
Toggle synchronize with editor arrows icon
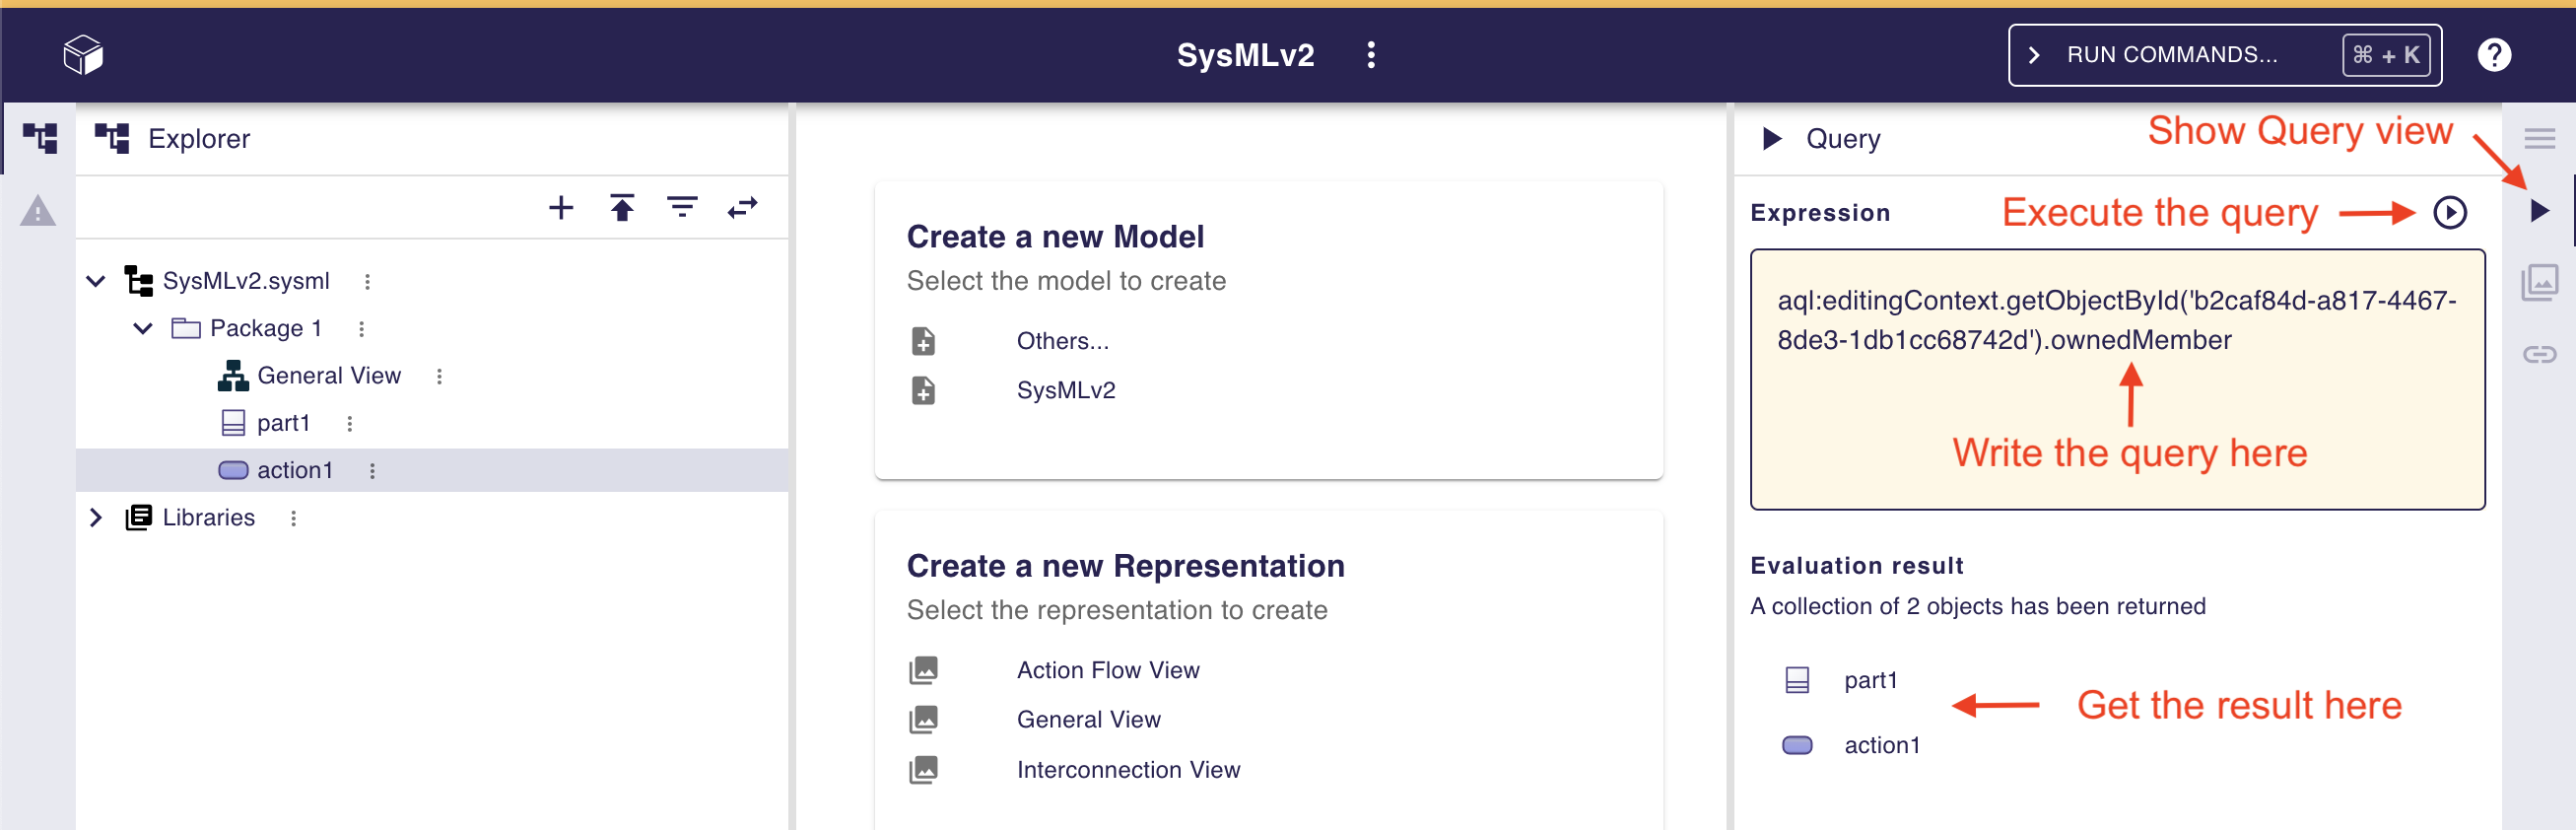pos(742,207)
